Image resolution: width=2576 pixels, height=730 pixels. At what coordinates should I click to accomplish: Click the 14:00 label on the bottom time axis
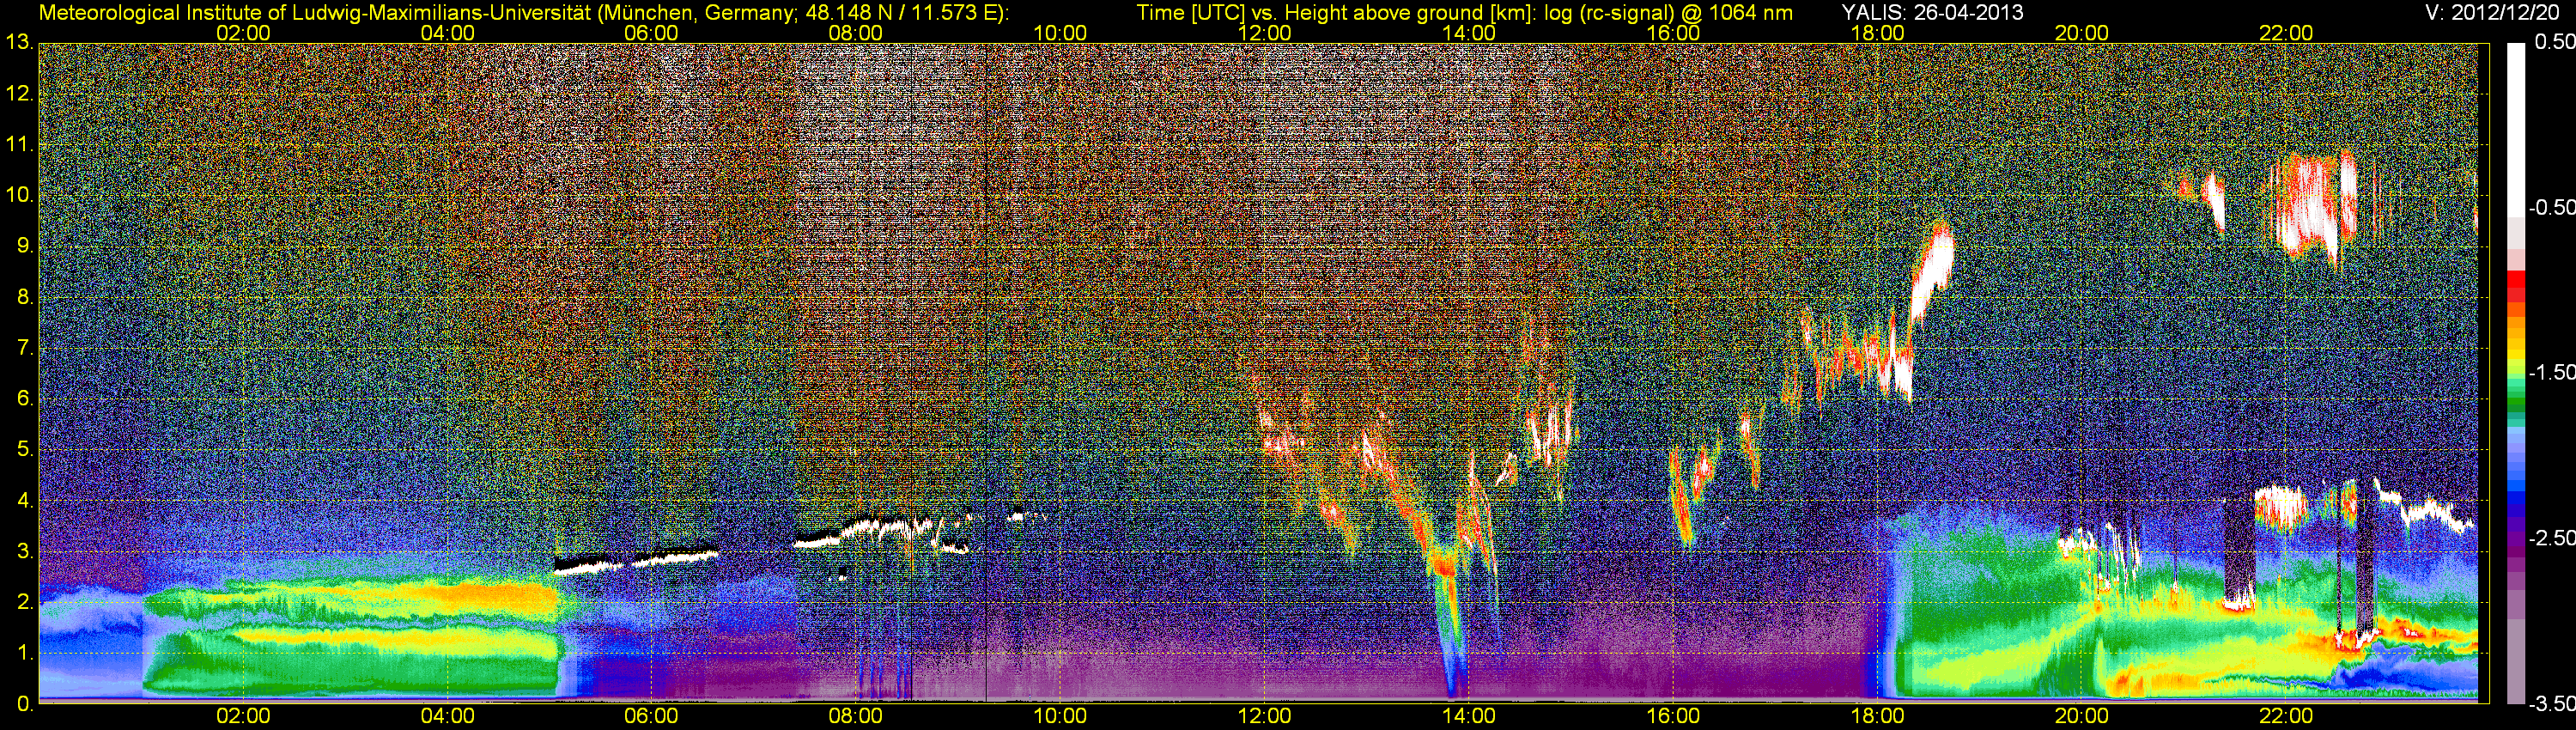pos(1469,716)
